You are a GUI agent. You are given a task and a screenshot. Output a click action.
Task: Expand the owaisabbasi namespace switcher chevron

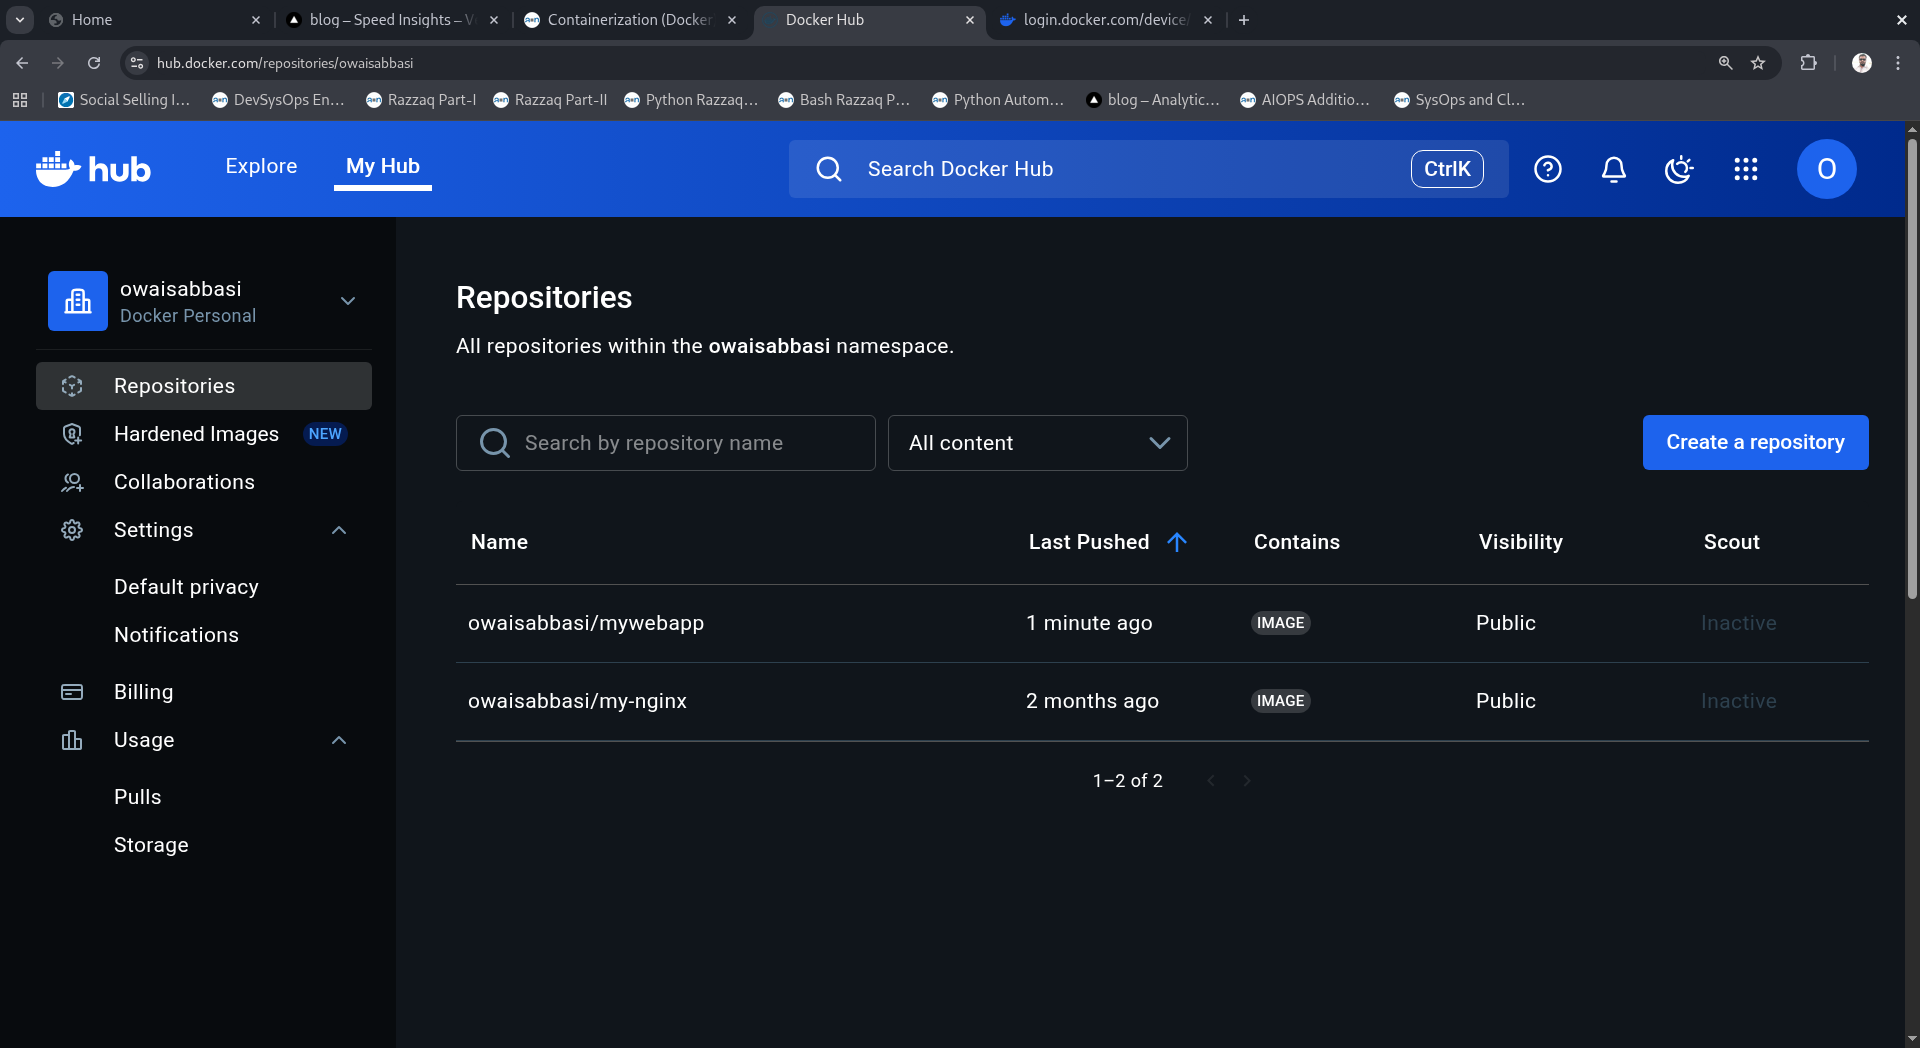point(347,301)
